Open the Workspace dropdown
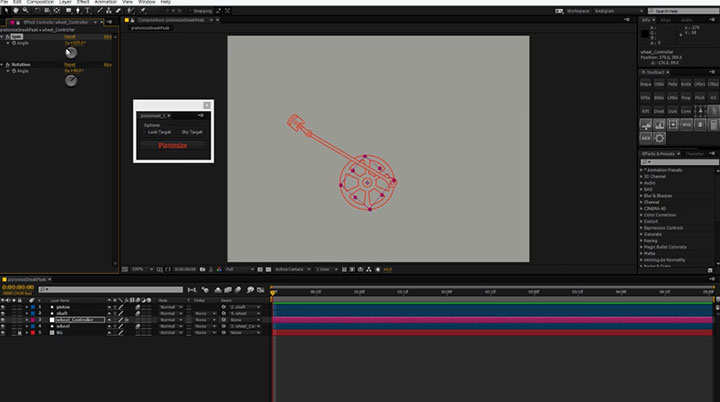The image size is (720, 402). pyautogui.click(x=619, y=11)
